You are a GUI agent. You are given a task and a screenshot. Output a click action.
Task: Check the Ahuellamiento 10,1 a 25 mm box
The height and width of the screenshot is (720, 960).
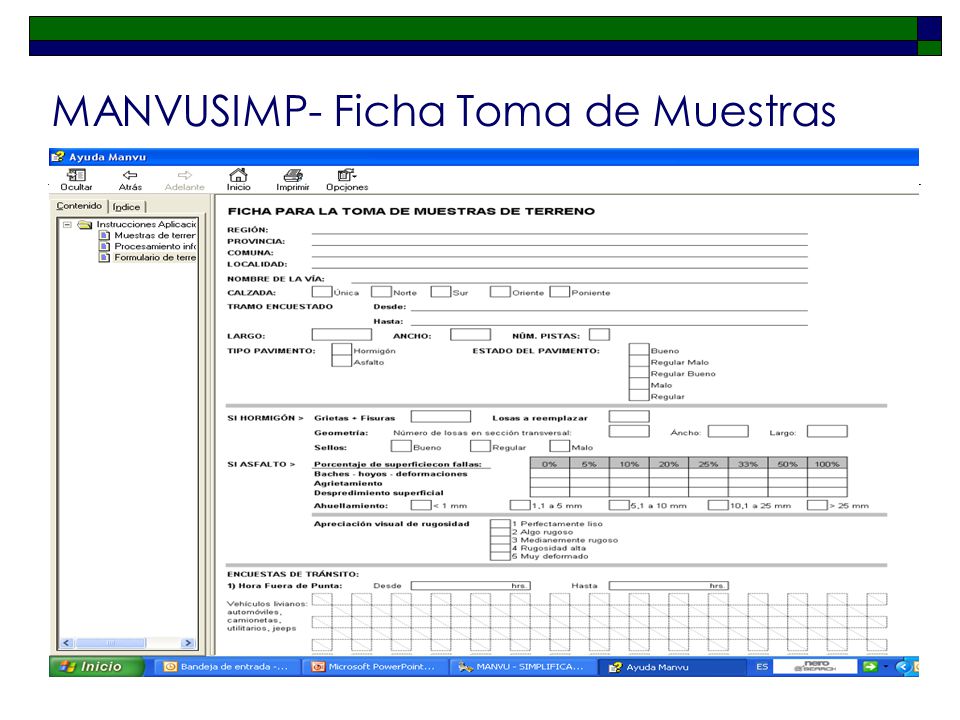point(718,505)
